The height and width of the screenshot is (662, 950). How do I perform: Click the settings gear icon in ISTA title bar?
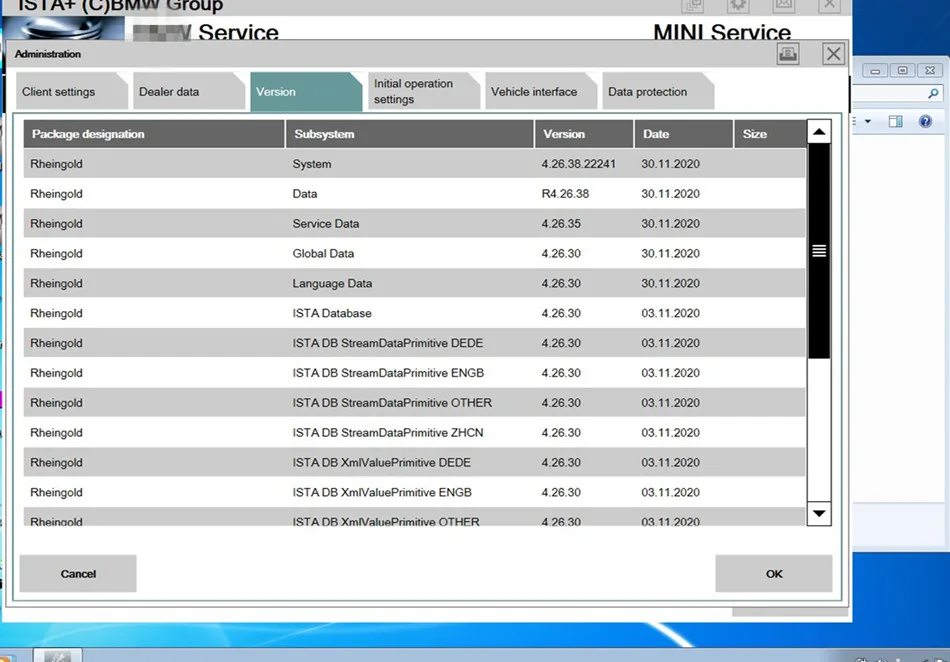point(738,5)
